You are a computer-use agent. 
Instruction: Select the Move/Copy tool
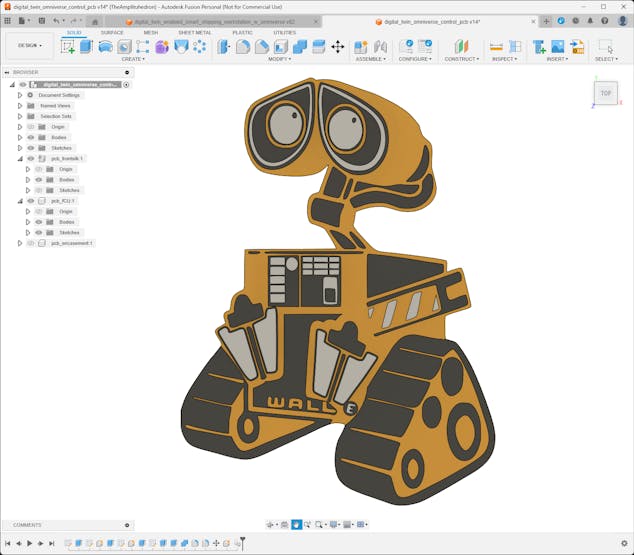[337, 46]
